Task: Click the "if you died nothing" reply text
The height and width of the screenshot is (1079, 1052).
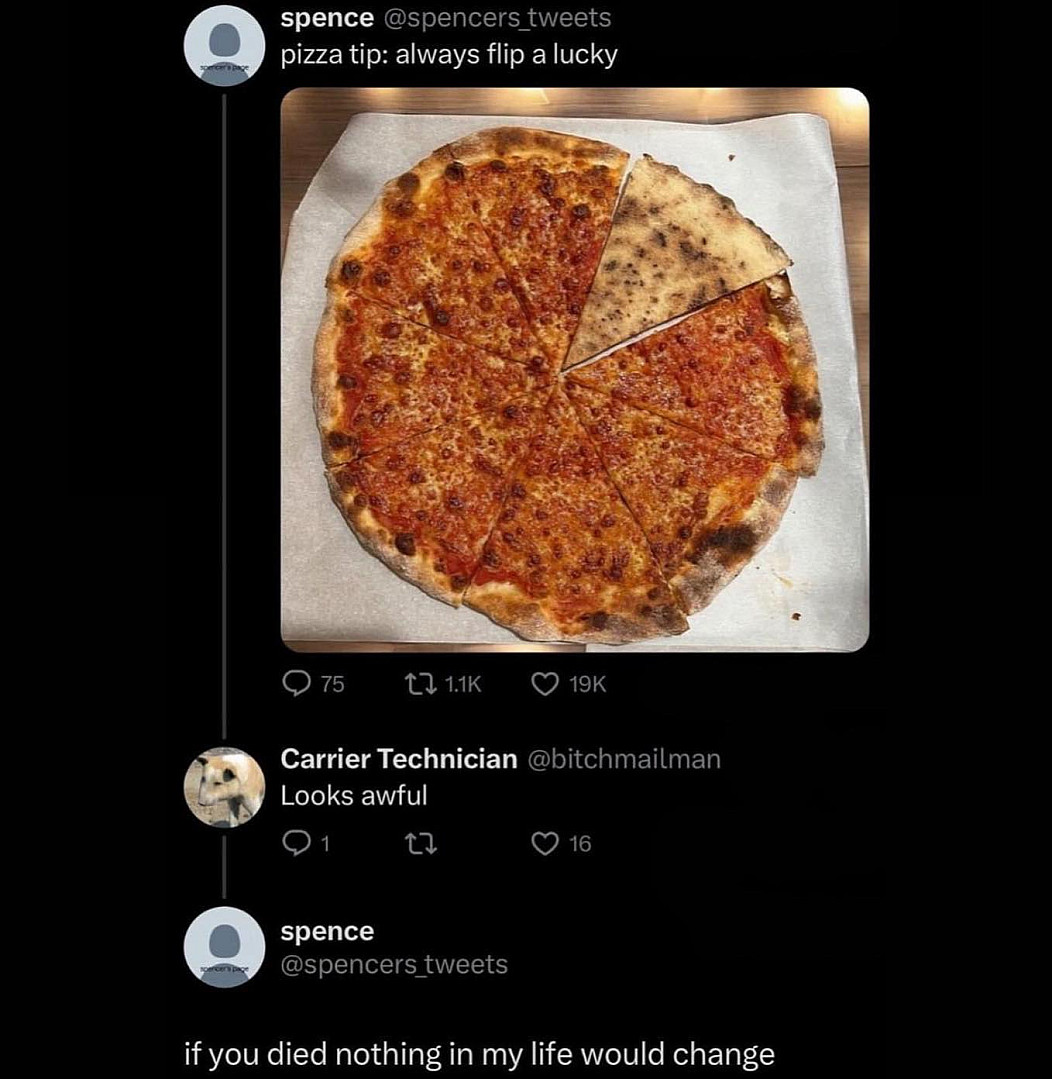Action: coord(479,1054)
